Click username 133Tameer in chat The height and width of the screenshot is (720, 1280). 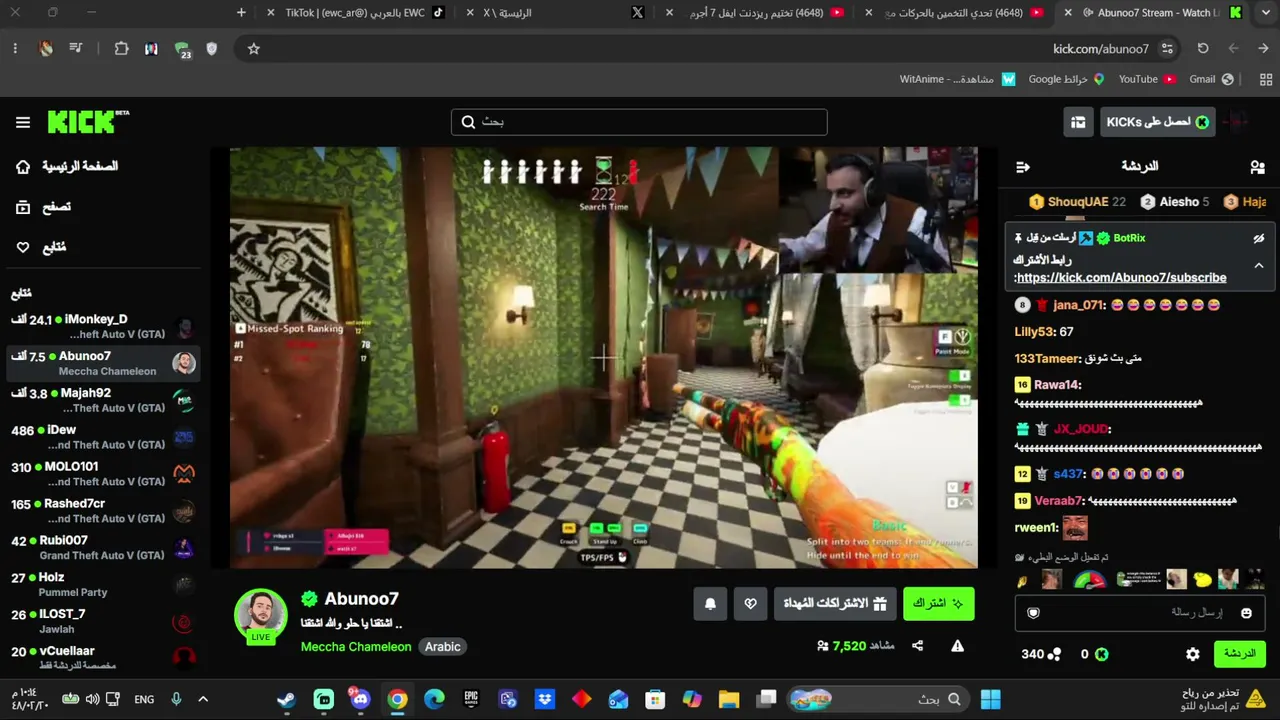click(1047, 358)
